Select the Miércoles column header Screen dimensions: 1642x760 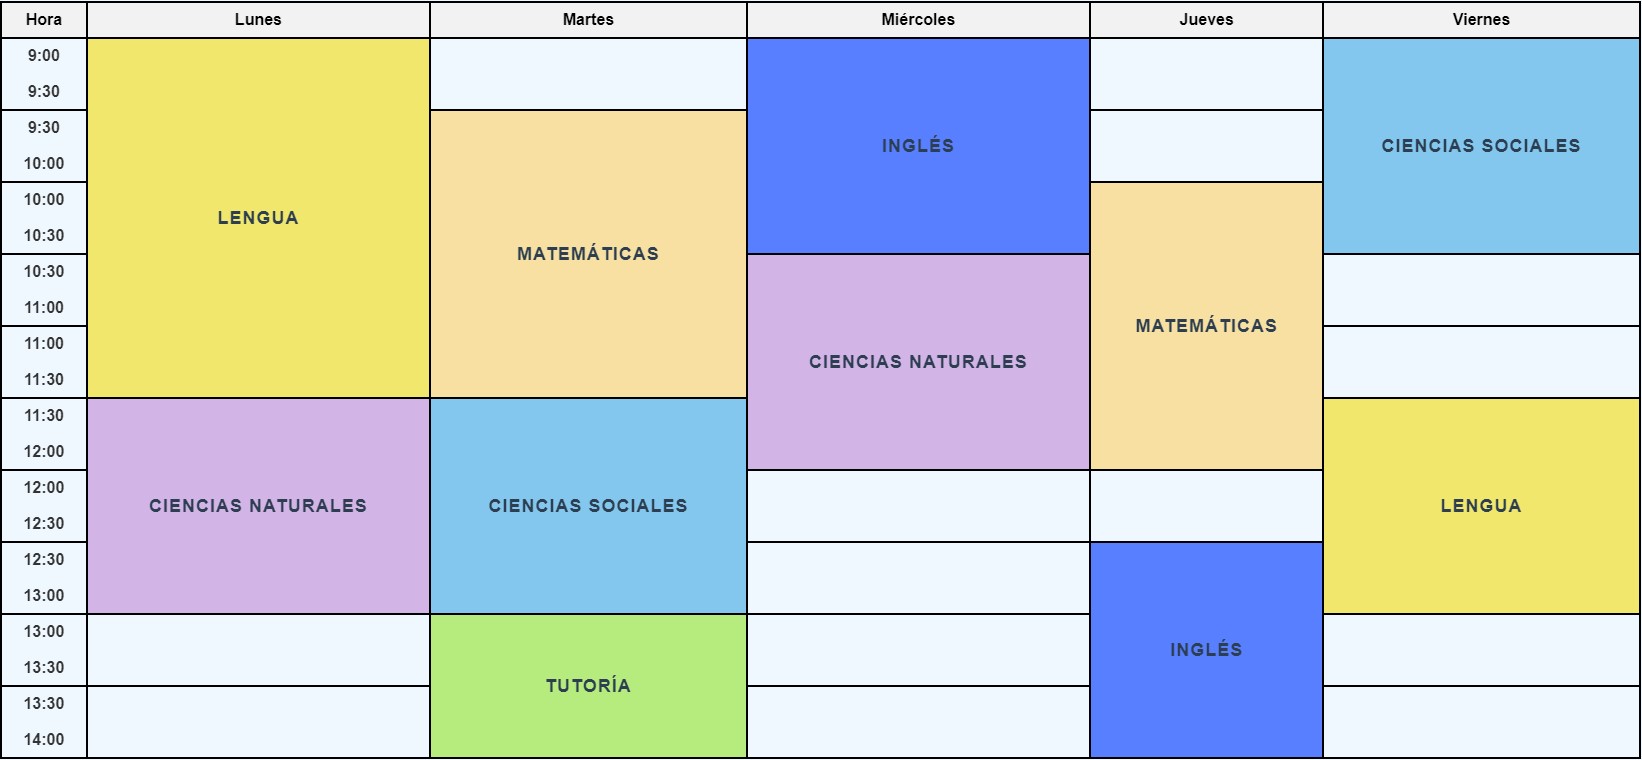point(917,20)
